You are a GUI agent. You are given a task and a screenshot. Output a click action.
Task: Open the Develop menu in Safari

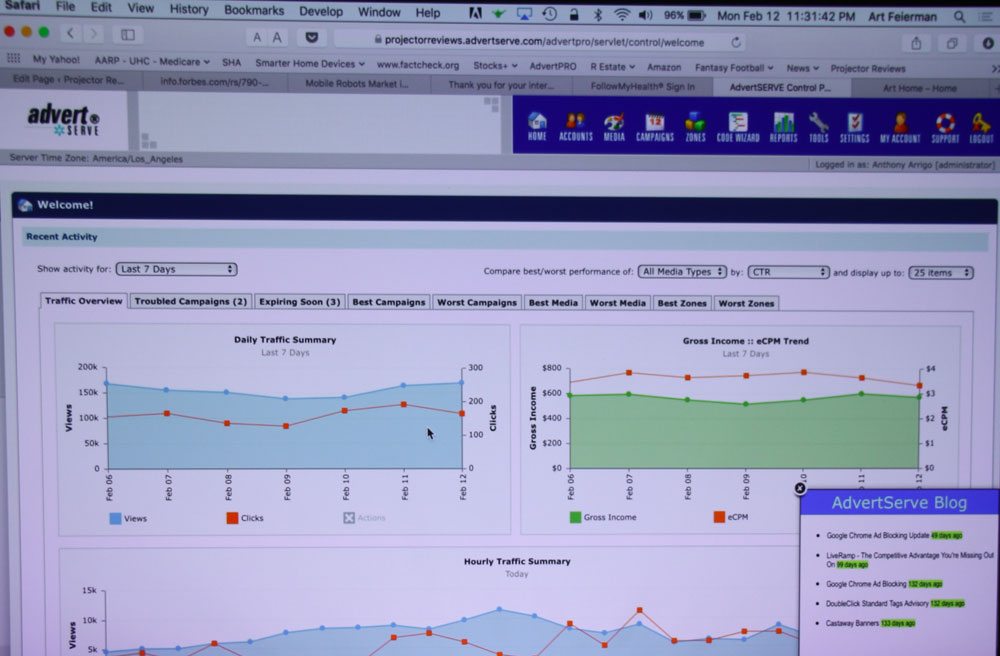(321, 11)
